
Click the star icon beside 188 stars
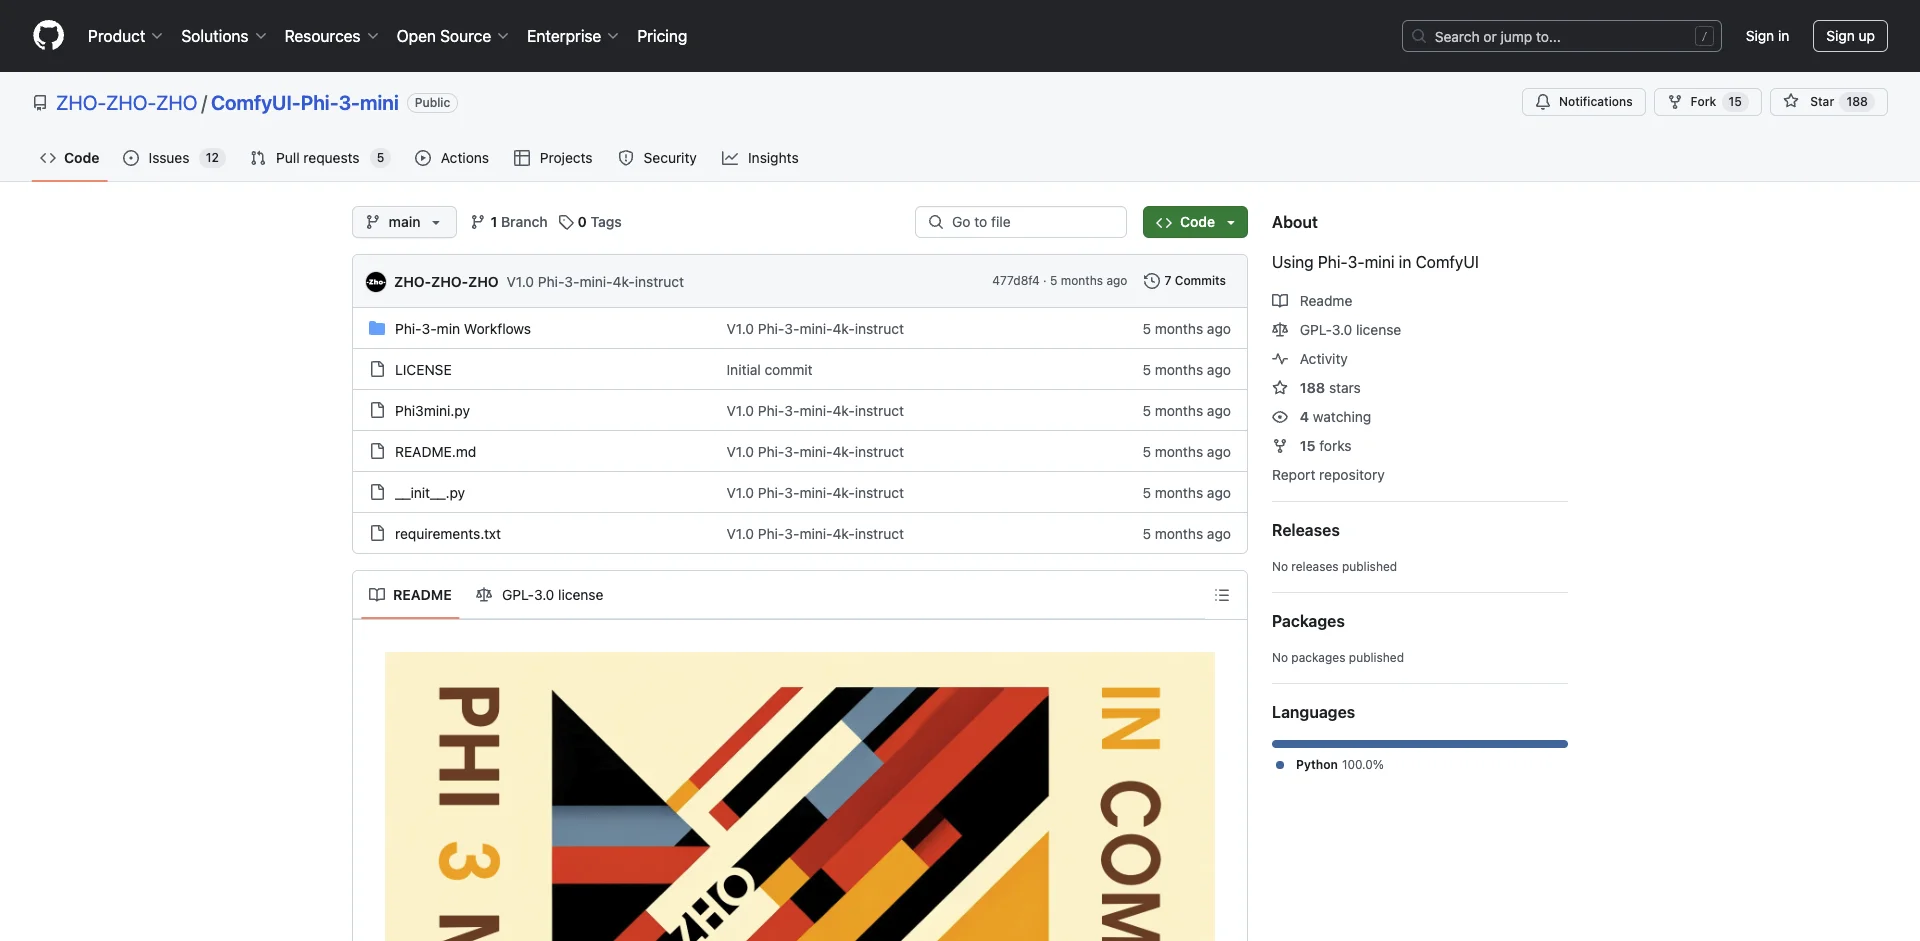pyautogui.click(x=1280, y=388)
